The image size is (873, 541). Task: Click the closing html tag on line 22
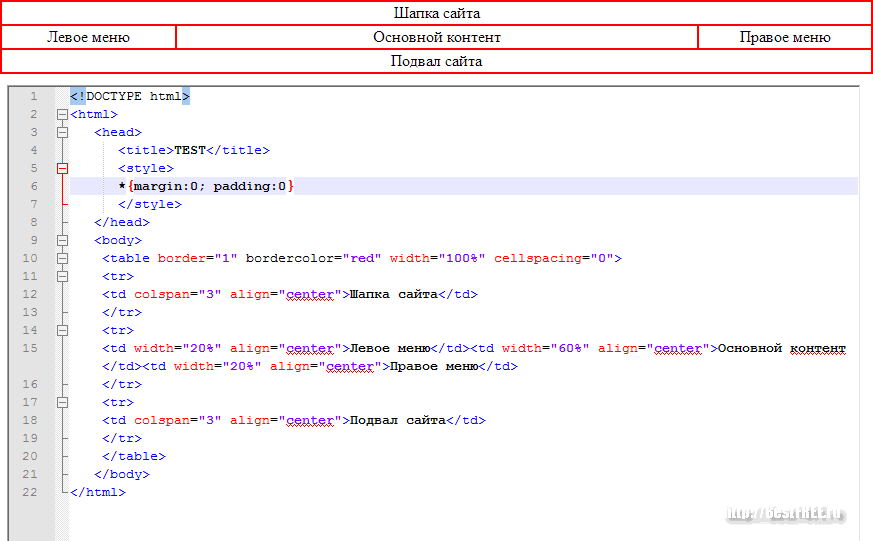[x=98, y=492]
